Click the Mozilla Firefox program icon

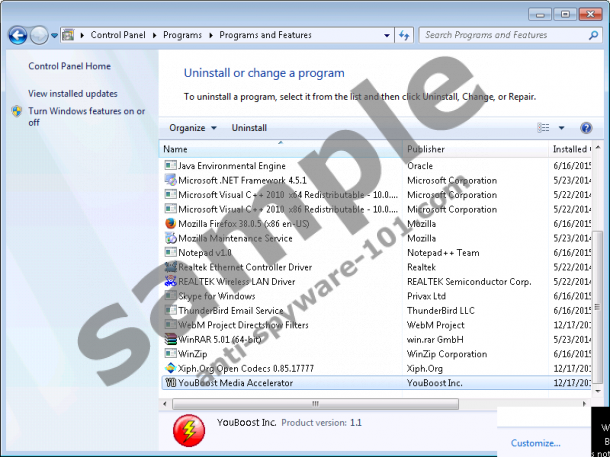170,224
